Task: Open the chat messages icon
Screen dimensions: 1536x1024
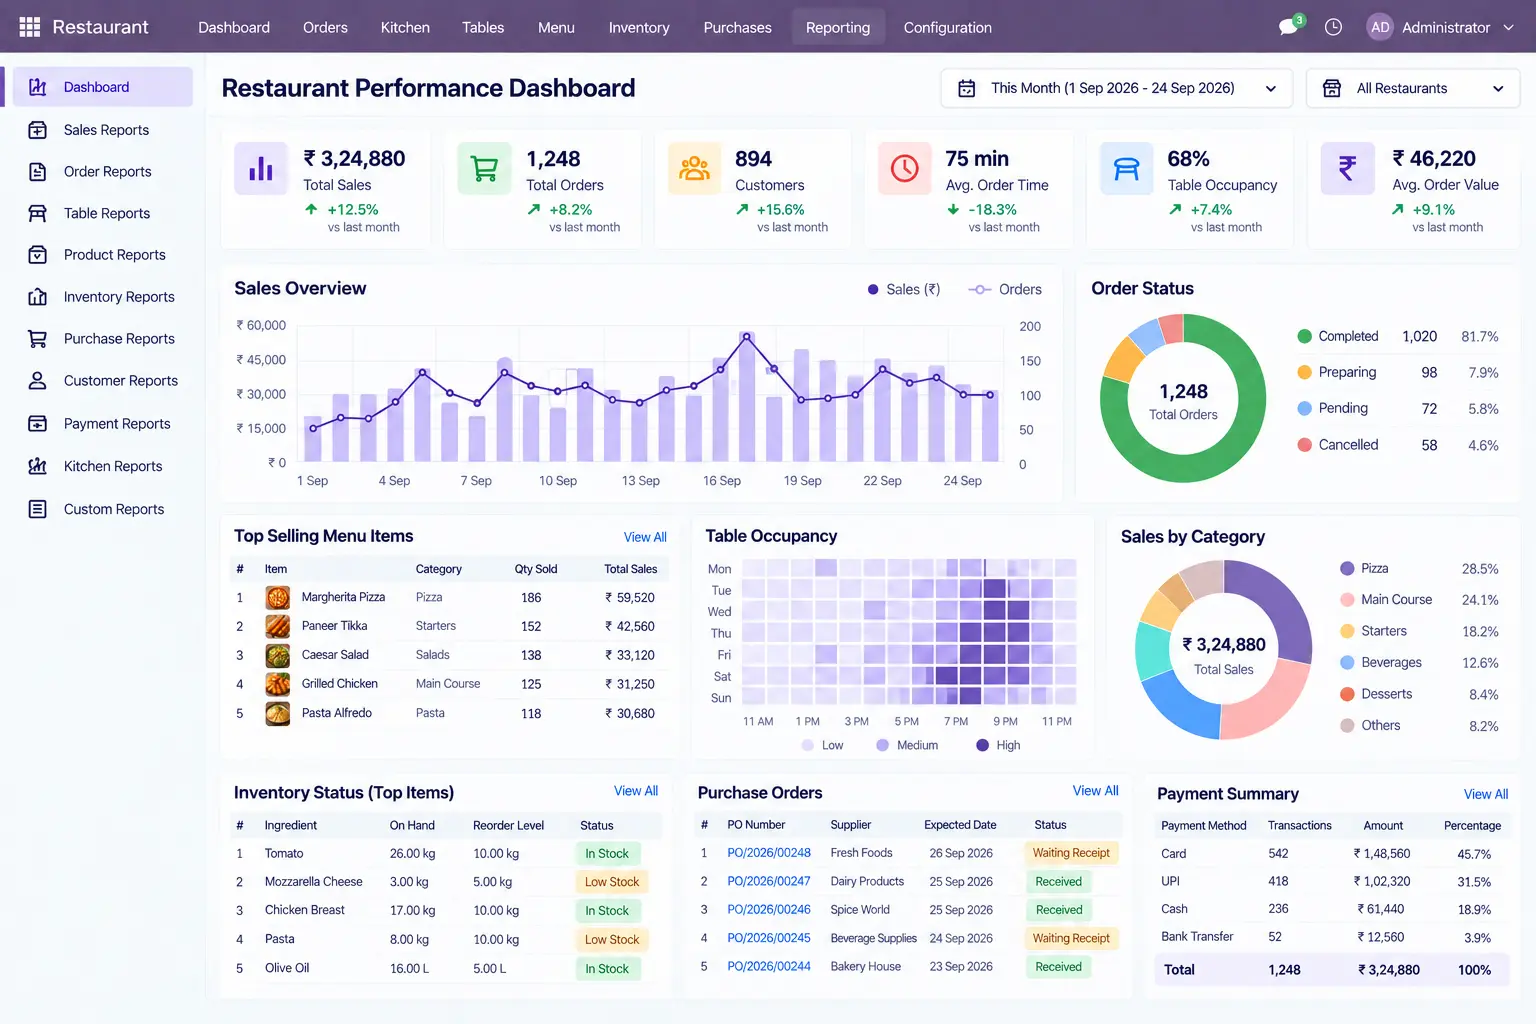Action: pos(1289,27)
